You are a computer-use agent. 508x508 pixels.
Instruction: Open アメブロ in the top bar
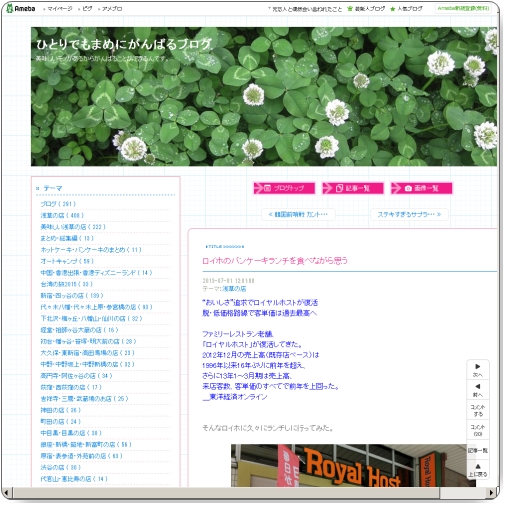coord(110,9)
